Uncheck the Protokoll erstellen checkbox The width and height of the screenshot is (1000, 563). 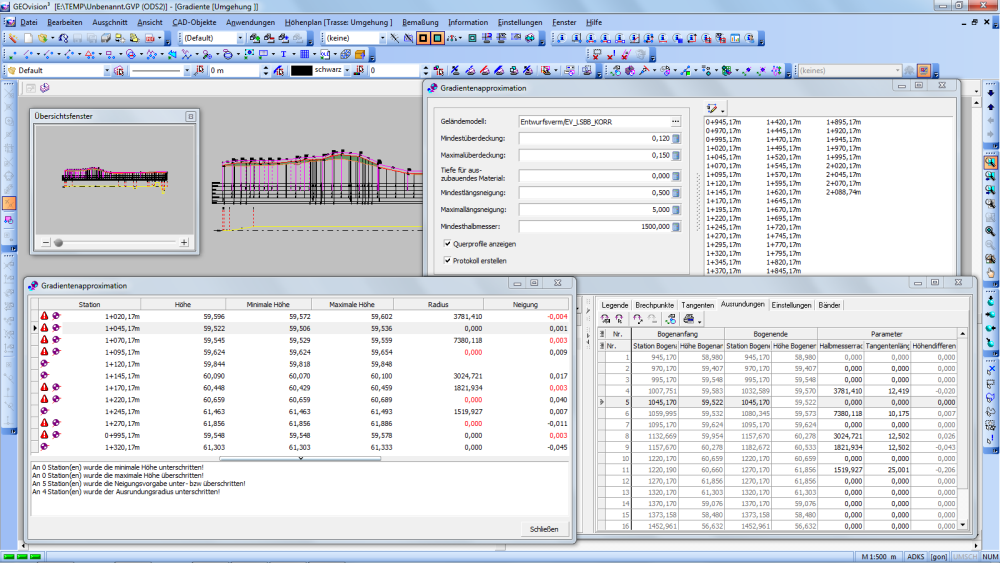tap(447, 260)
